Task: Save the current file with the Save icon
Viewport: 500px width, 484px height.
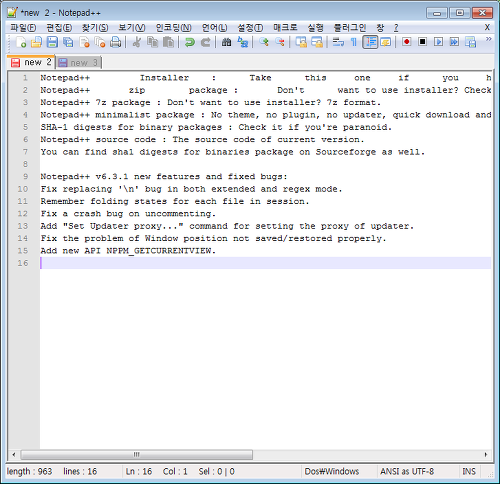Action: (52, 42)
